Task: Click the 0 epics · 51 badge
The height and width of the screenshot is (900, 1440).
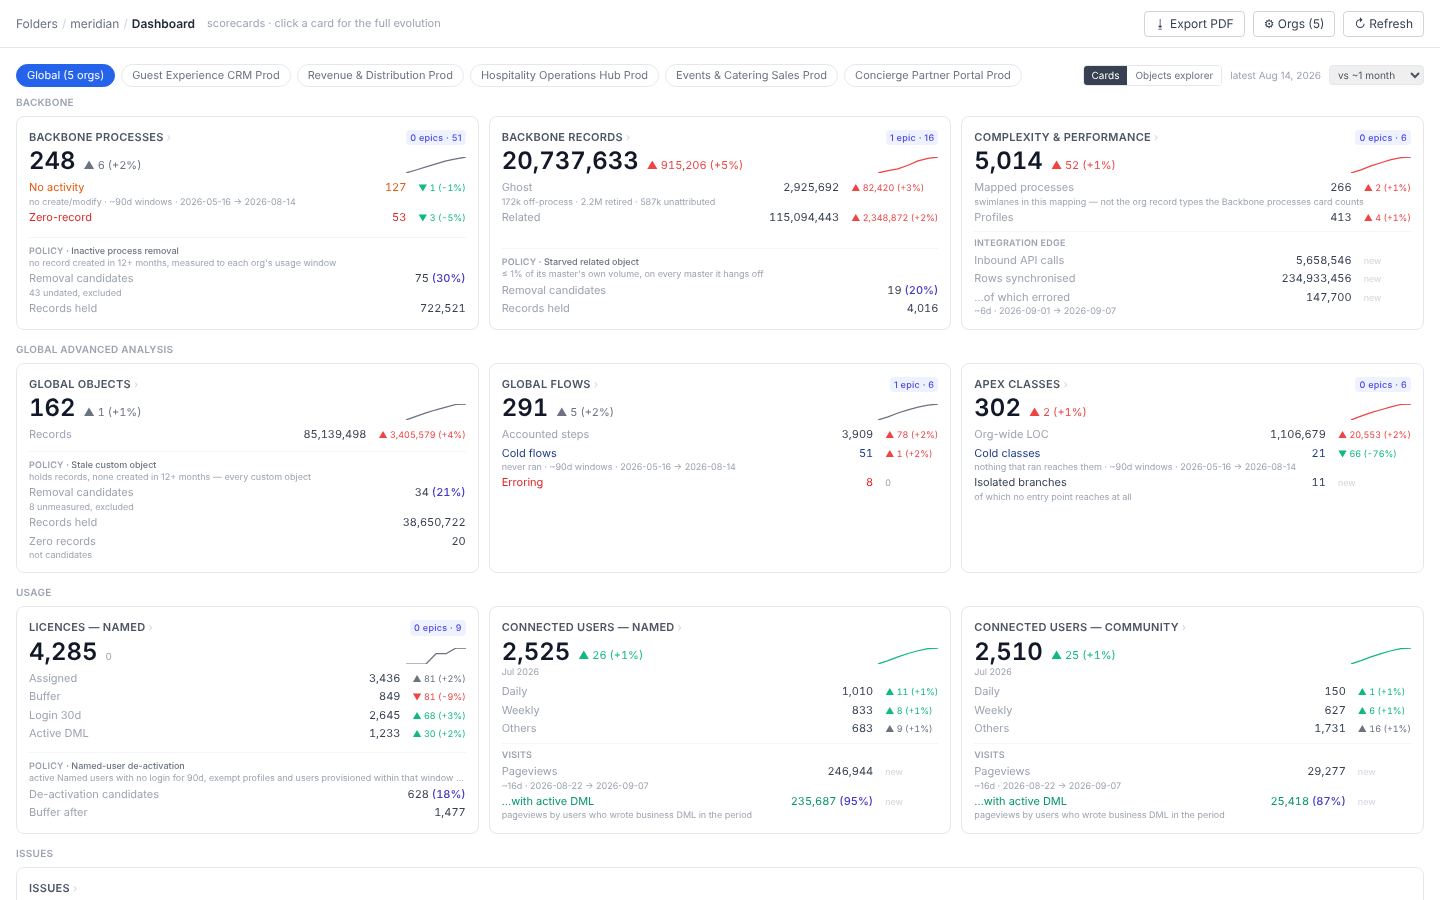Action: click(x=436, y=138)
